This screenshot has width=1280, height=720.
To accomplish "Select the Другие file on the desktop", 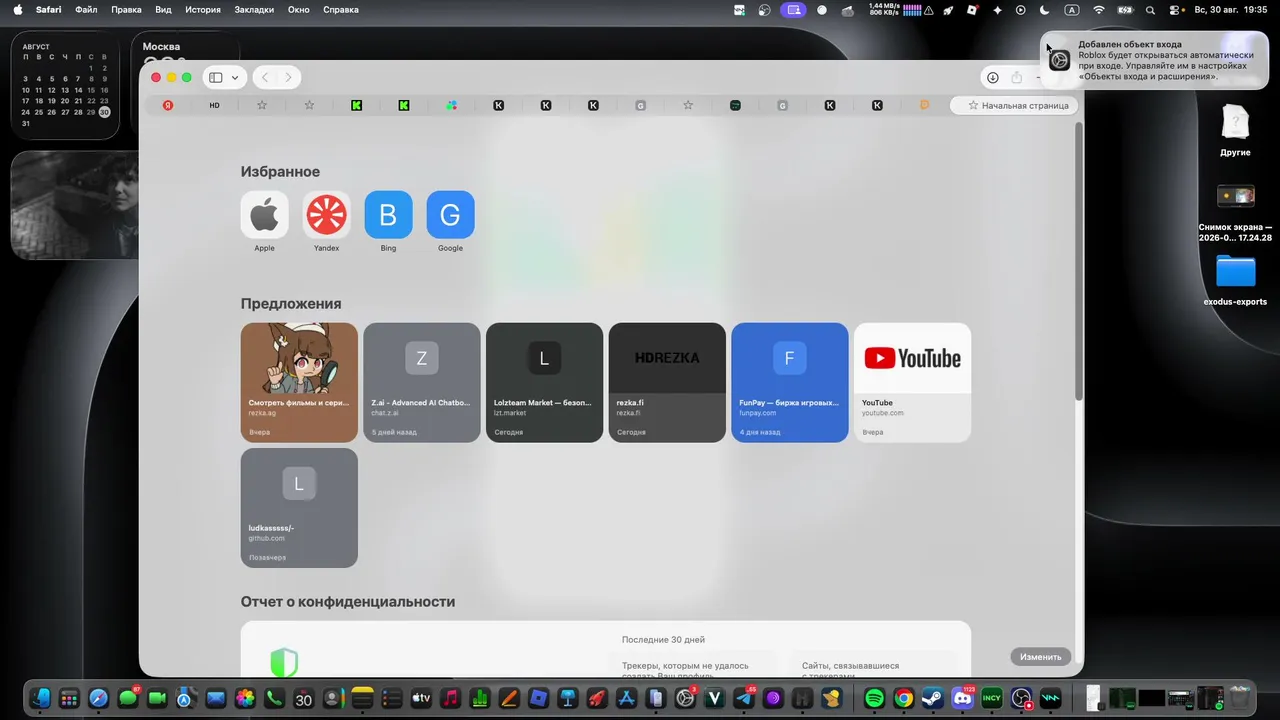I will (1236, 131).
